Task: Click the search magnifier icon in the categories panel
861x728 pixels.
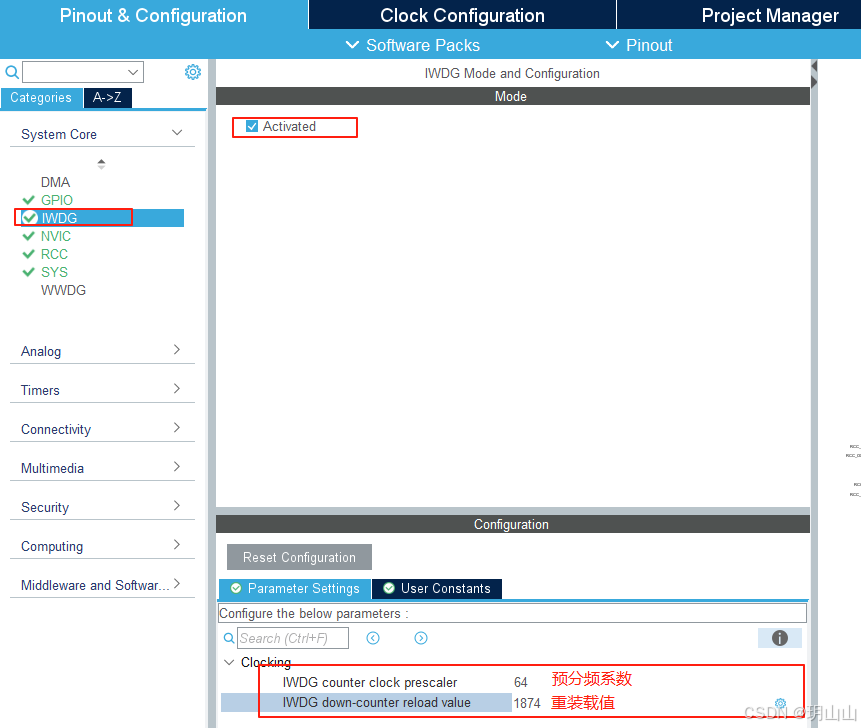Action: click(x=12, y=72)
